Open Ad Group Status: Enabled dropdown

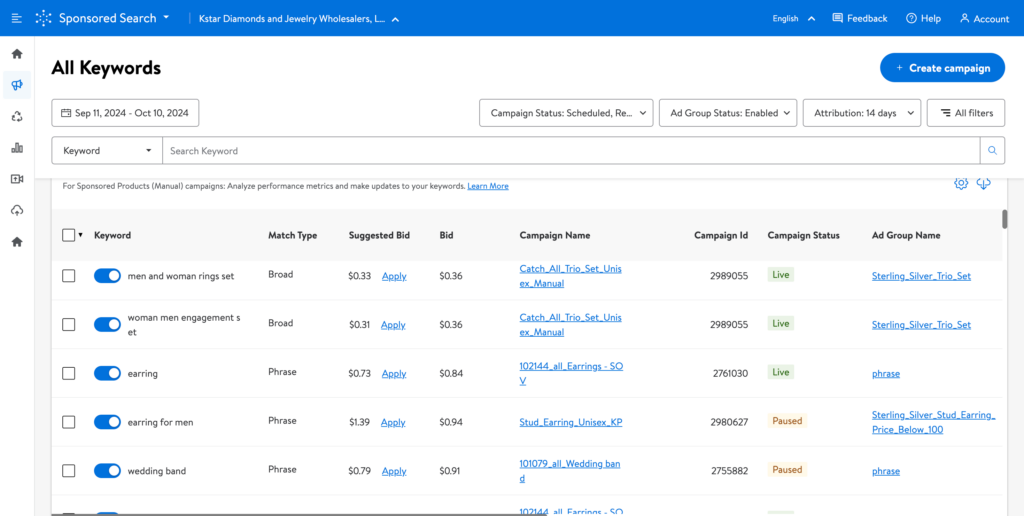point(728,113)
